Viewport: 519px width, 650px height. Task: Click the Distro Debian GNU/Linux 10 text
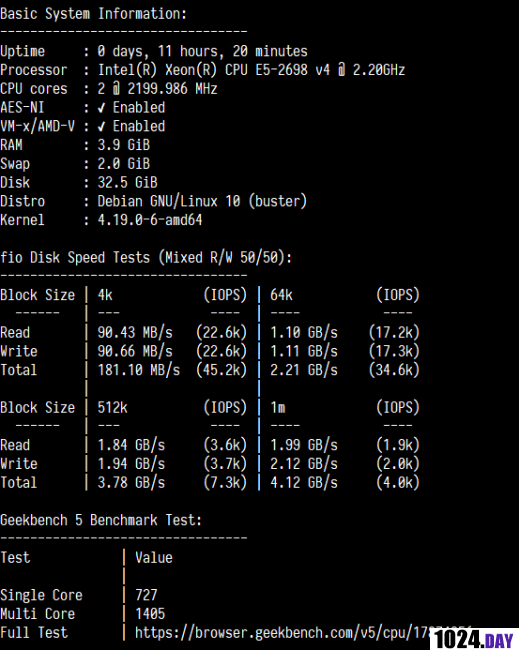click(202, 201)
